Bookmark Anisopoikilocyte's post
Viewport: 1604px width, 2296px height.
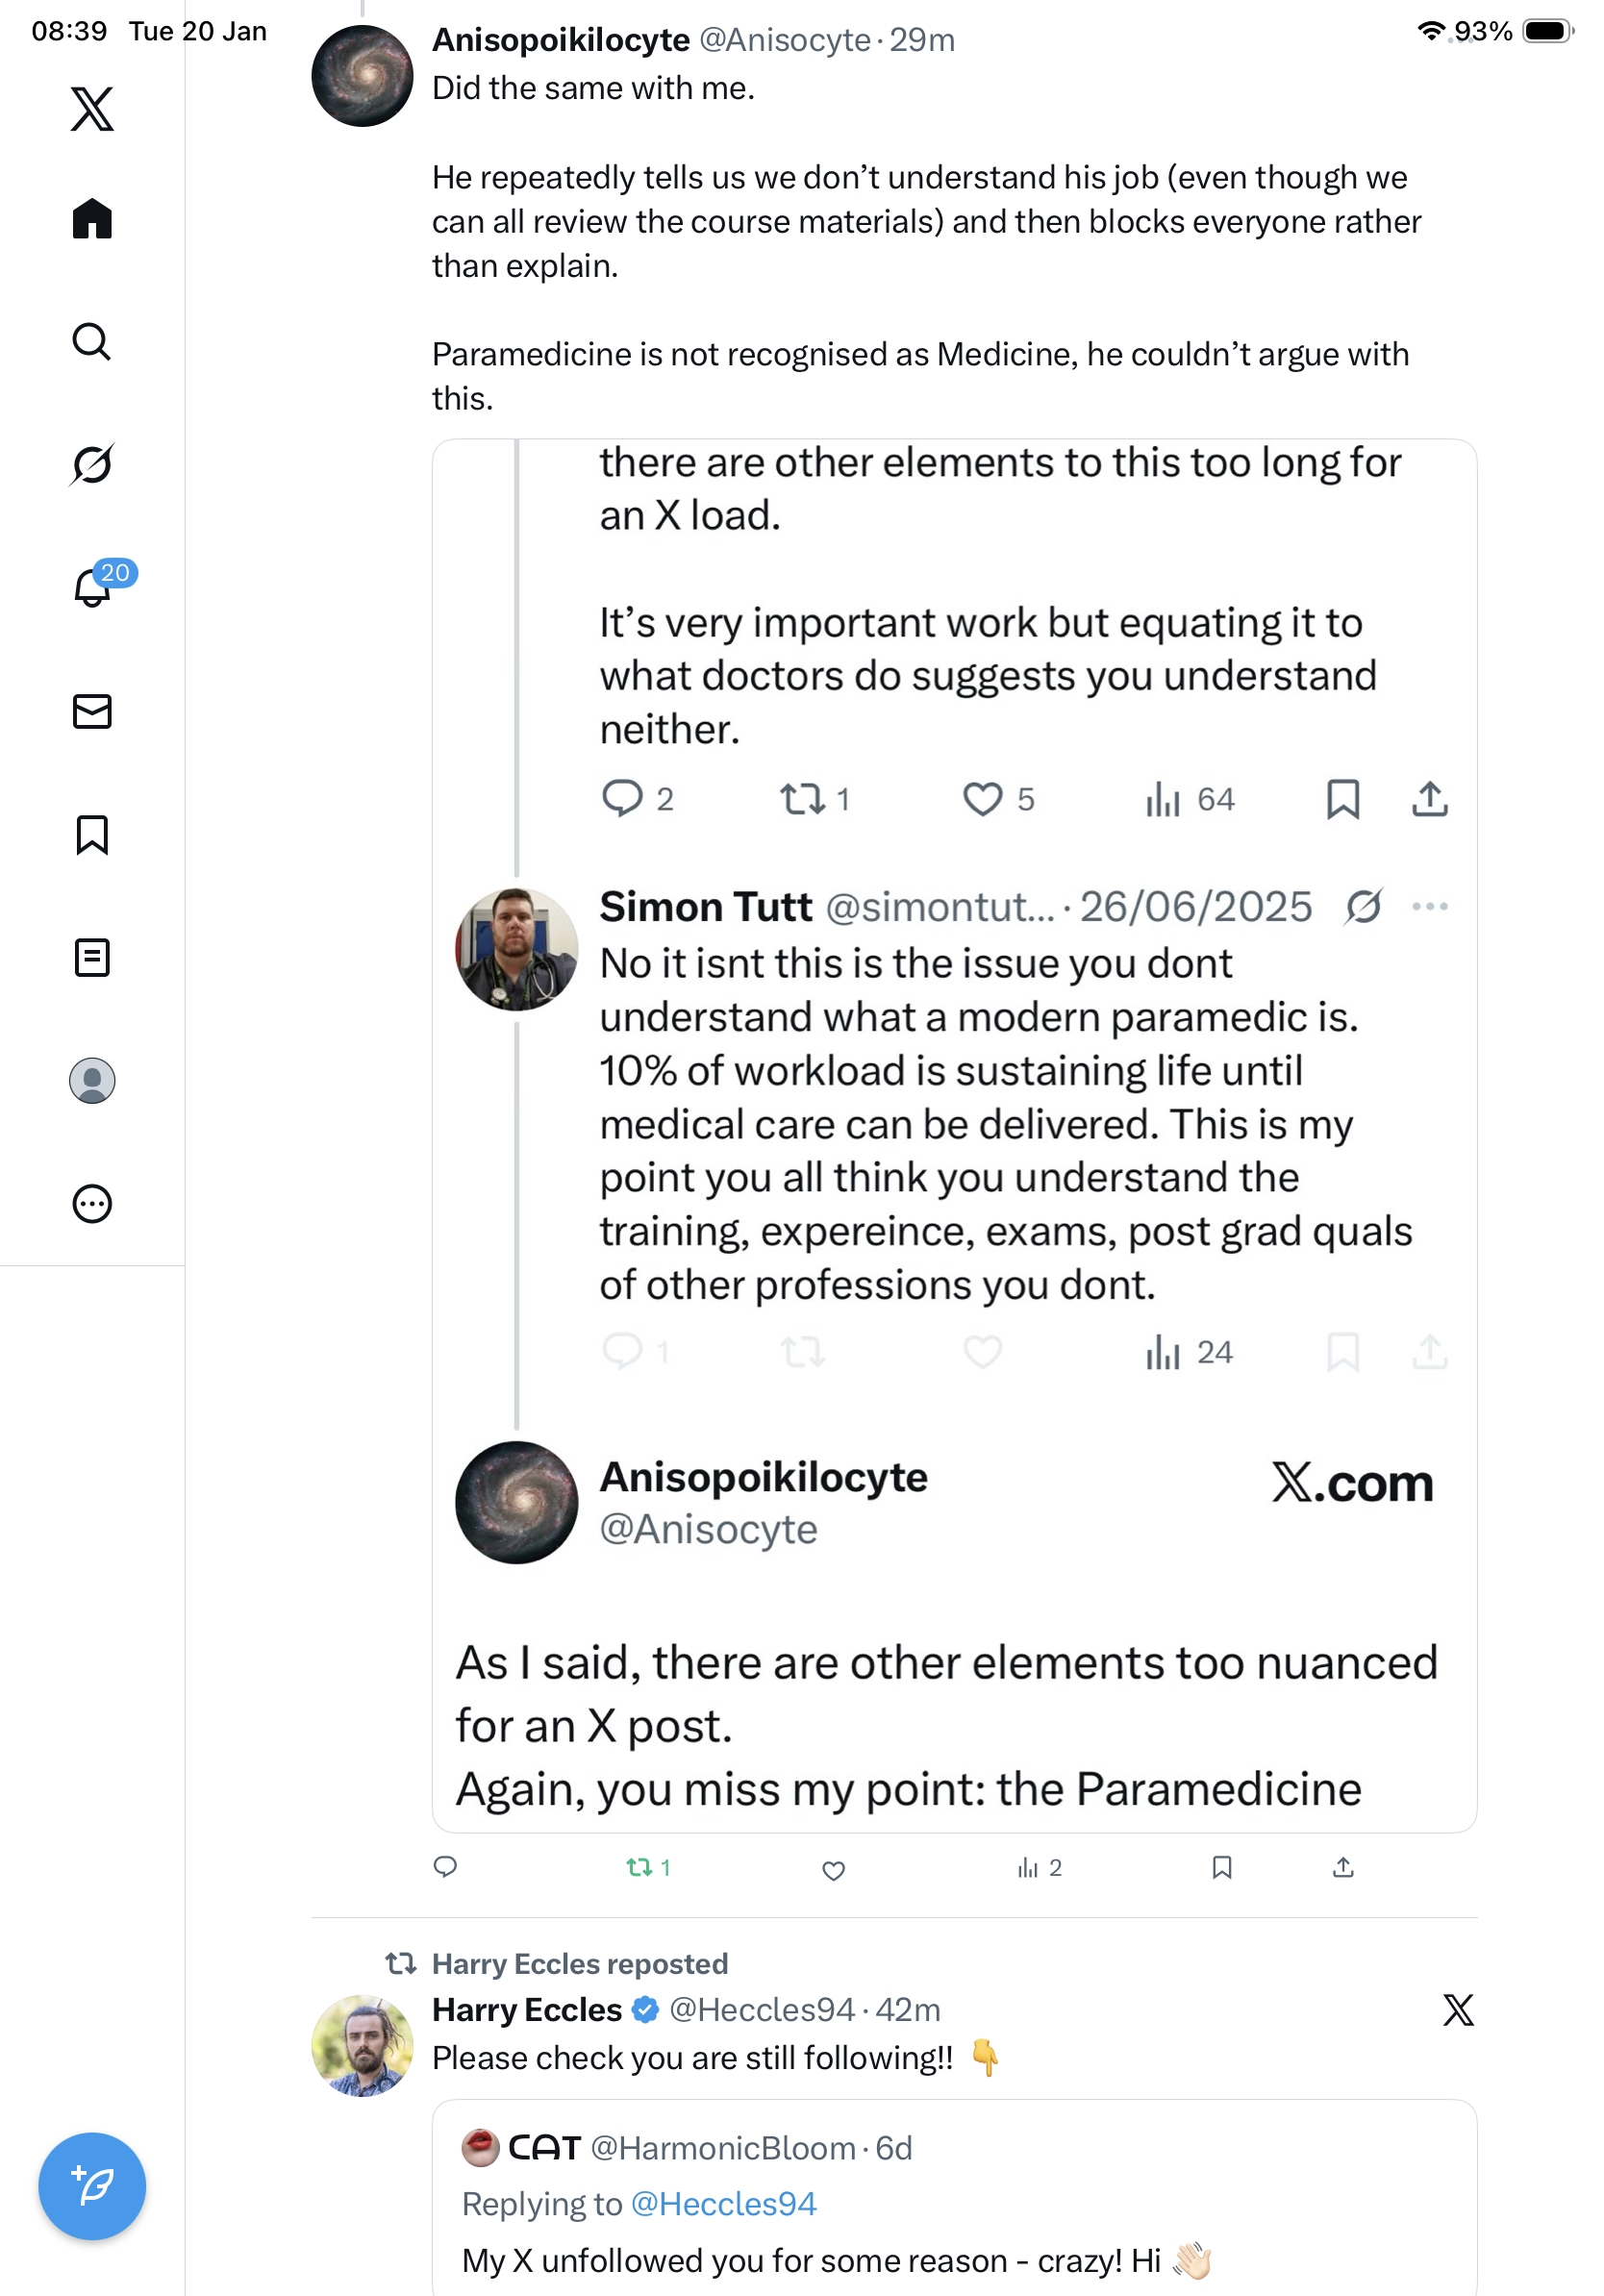[1221, 1867]
